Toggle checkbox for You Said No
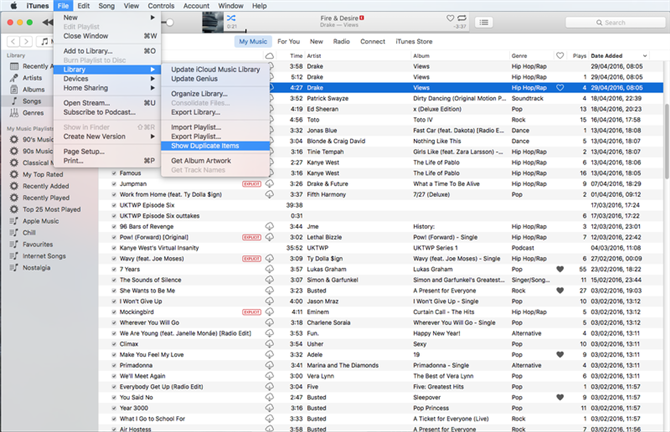 pos(114,397)
